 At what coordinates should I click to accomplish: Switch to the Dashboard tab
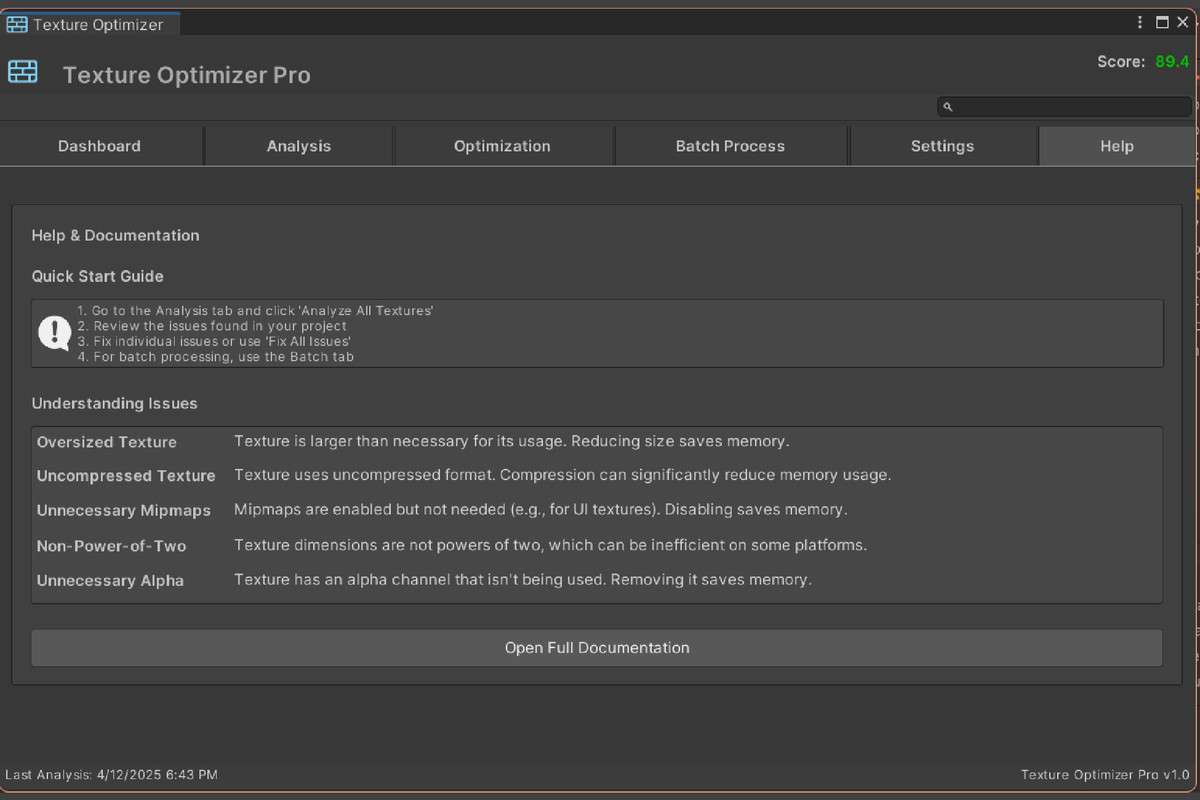(99, 146)
